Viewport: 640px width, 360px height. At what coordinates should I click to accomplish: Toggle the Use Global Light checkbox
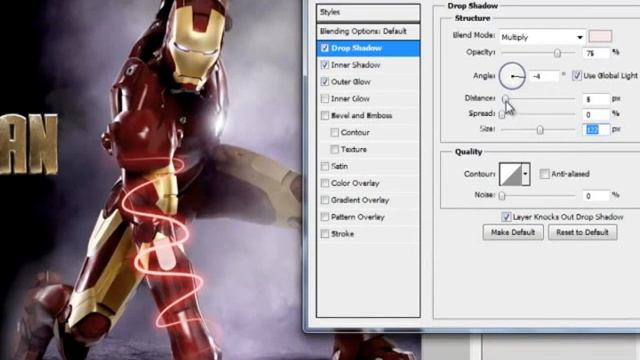[577, 76]
